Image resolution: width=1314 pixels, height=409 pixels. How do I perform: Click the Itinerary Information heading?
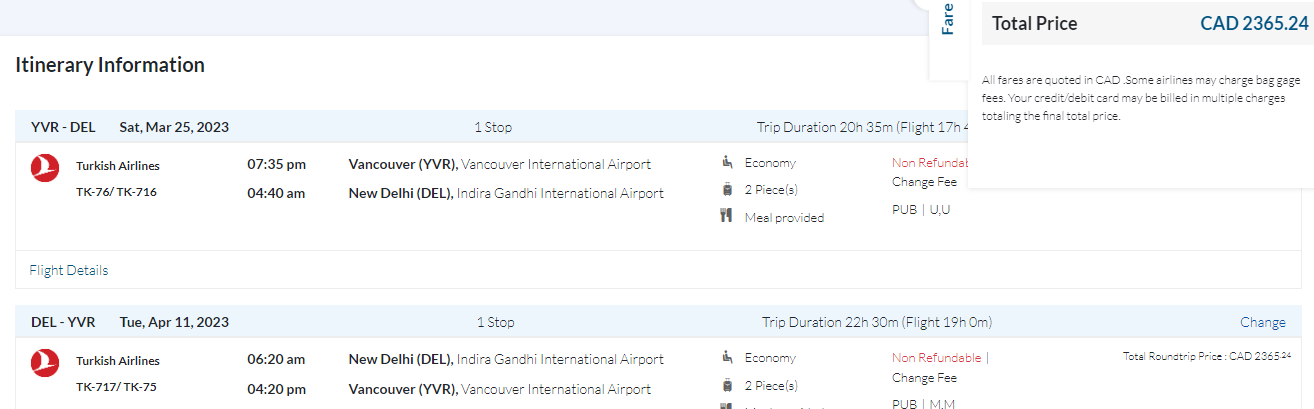pos(110,65)
